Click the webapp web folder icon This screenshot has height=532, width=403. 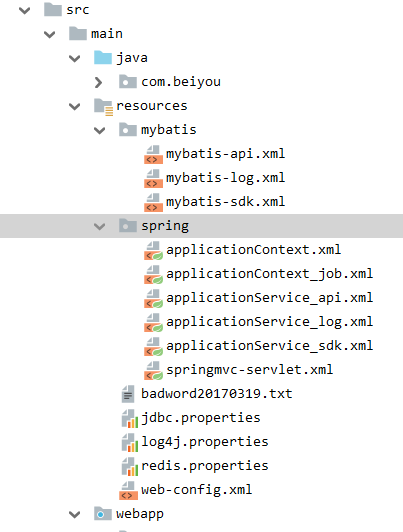click(103, 514)
